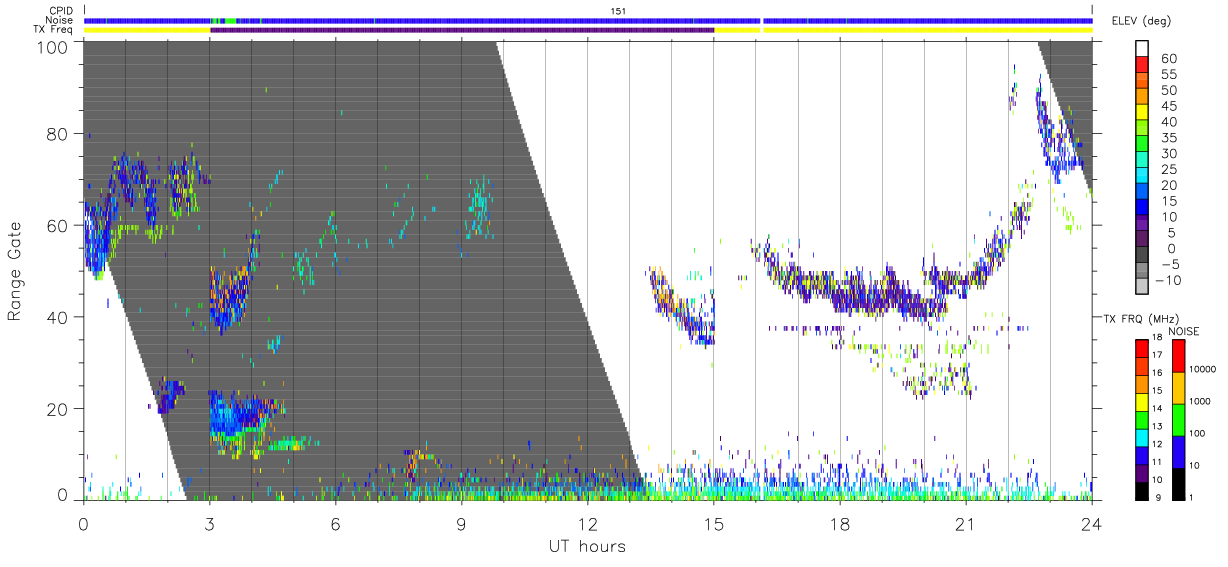This screenshot has width=1228, height=567.
Task: Click the '25' label on ELEV colorbar
Action: (1170, 169)
